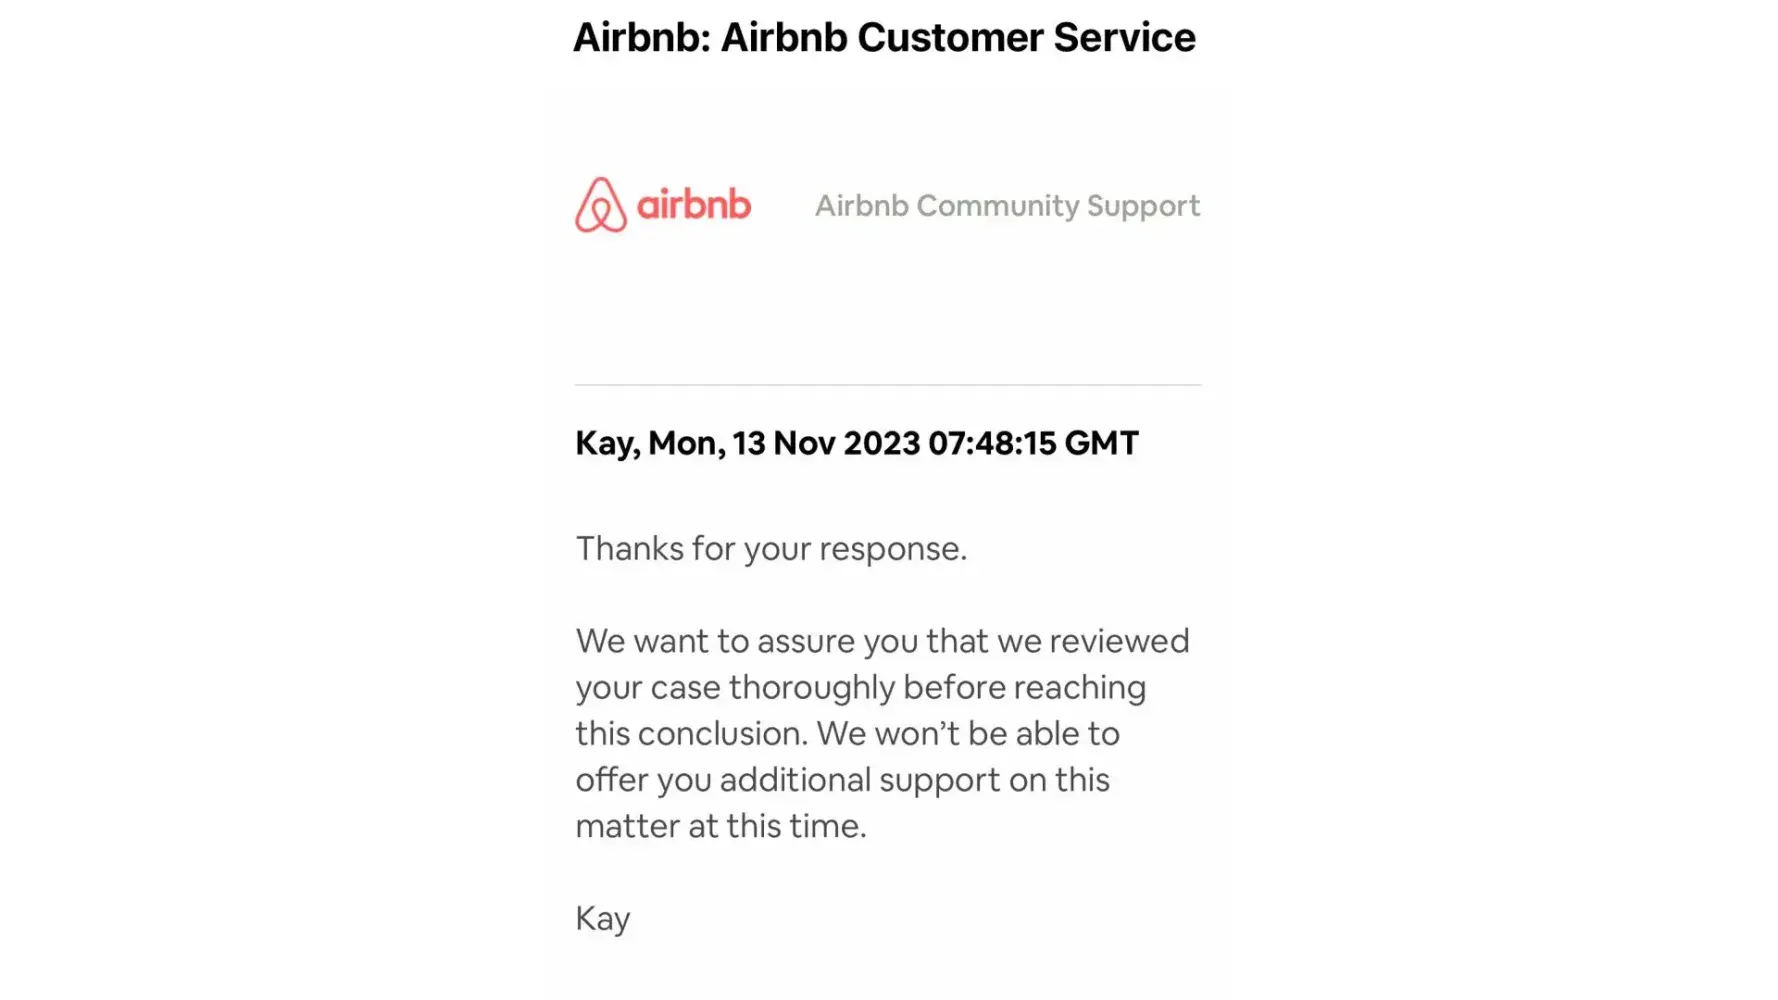The width and height of the screenshot is (1778, 1000).
Task: Click the word Mon in message header
Action: coord(684,443)
